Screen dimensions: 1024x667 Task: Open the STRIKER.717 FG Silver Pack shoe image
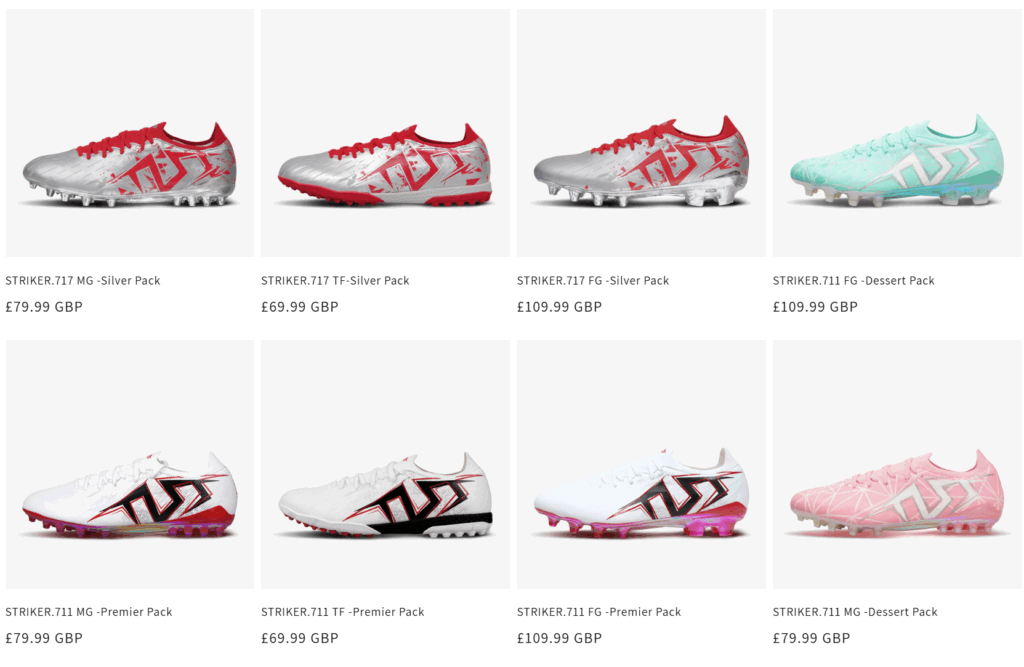tap(641, 133)
